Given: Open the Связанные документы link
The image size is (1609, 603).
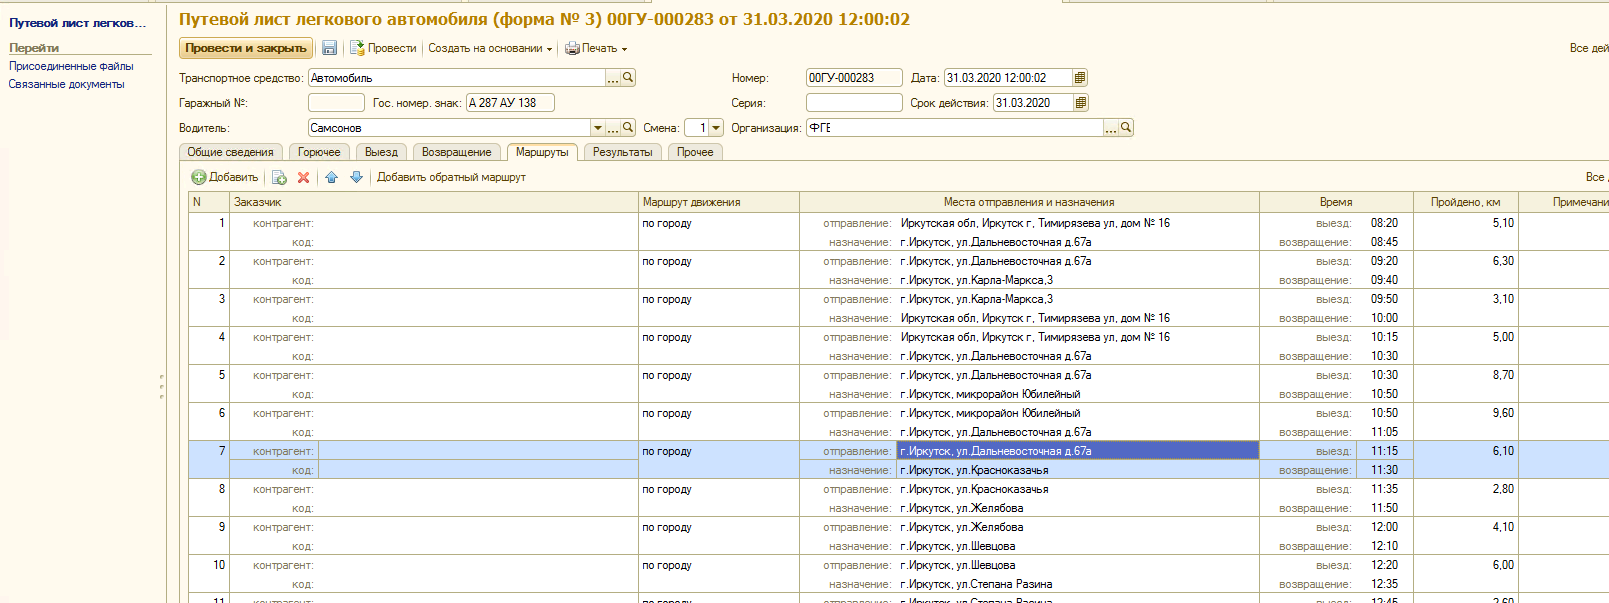Looking at the screenshot, I should tap(67, 84).
